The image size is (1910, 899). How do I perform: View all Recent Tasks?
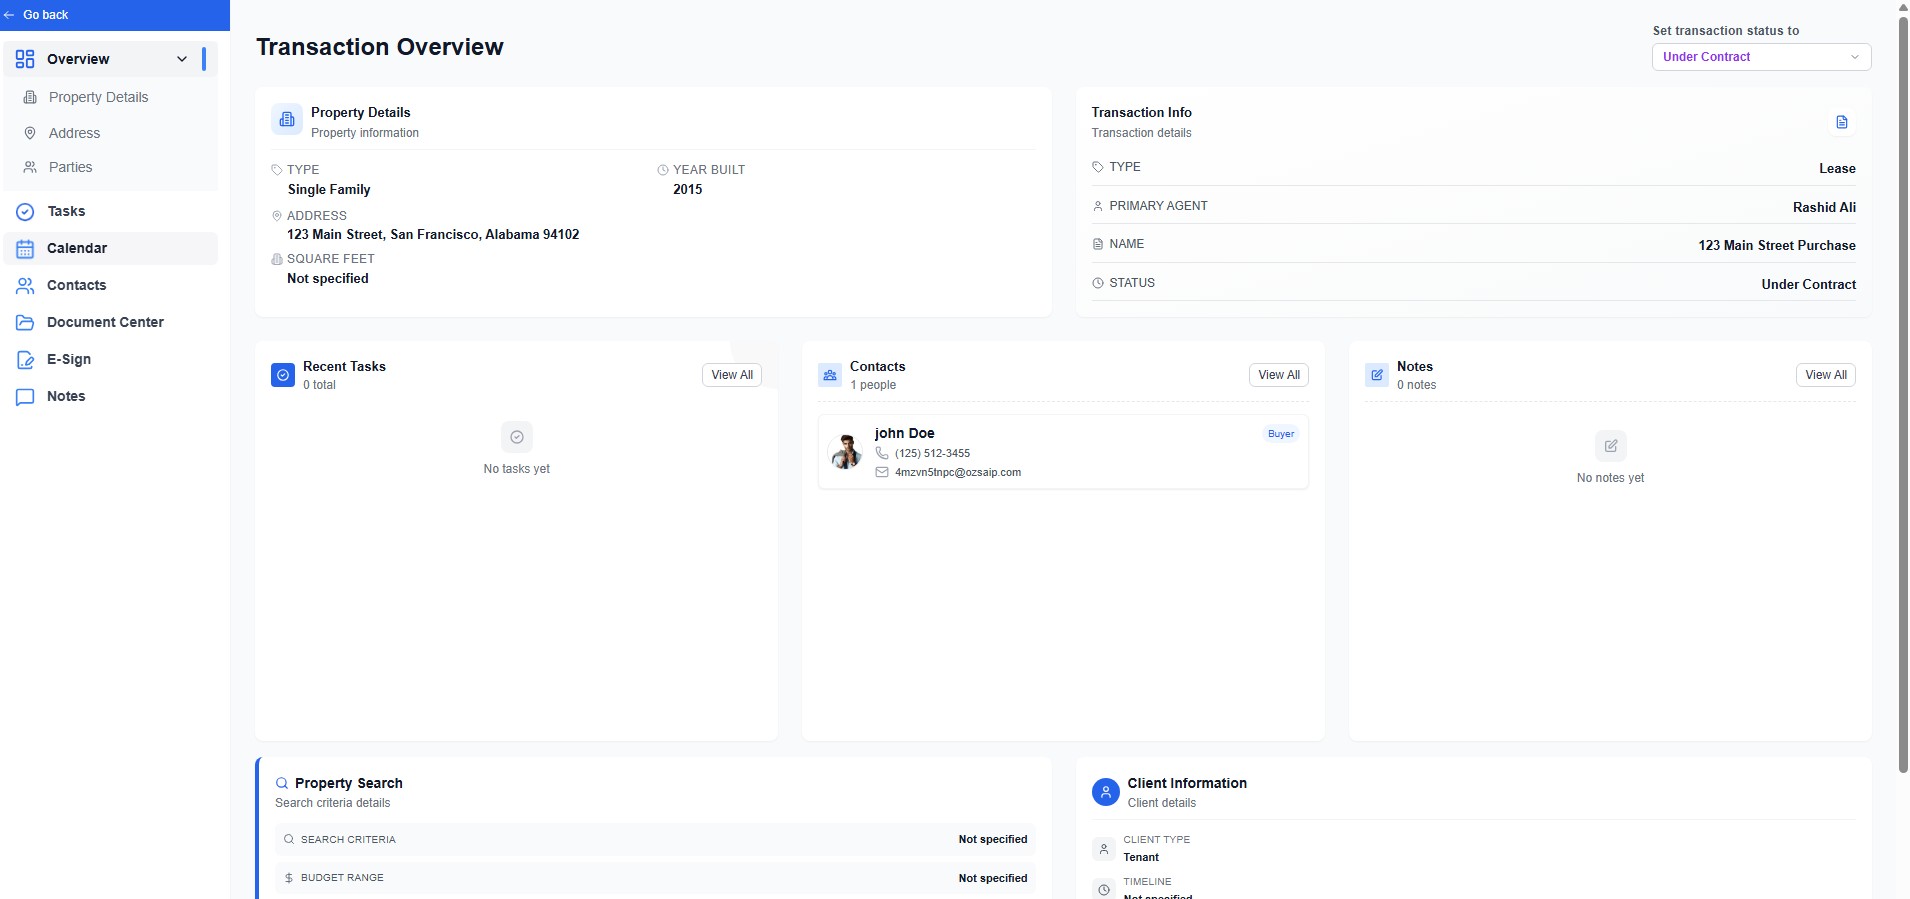pyautogui.click(x=732, y=375)
